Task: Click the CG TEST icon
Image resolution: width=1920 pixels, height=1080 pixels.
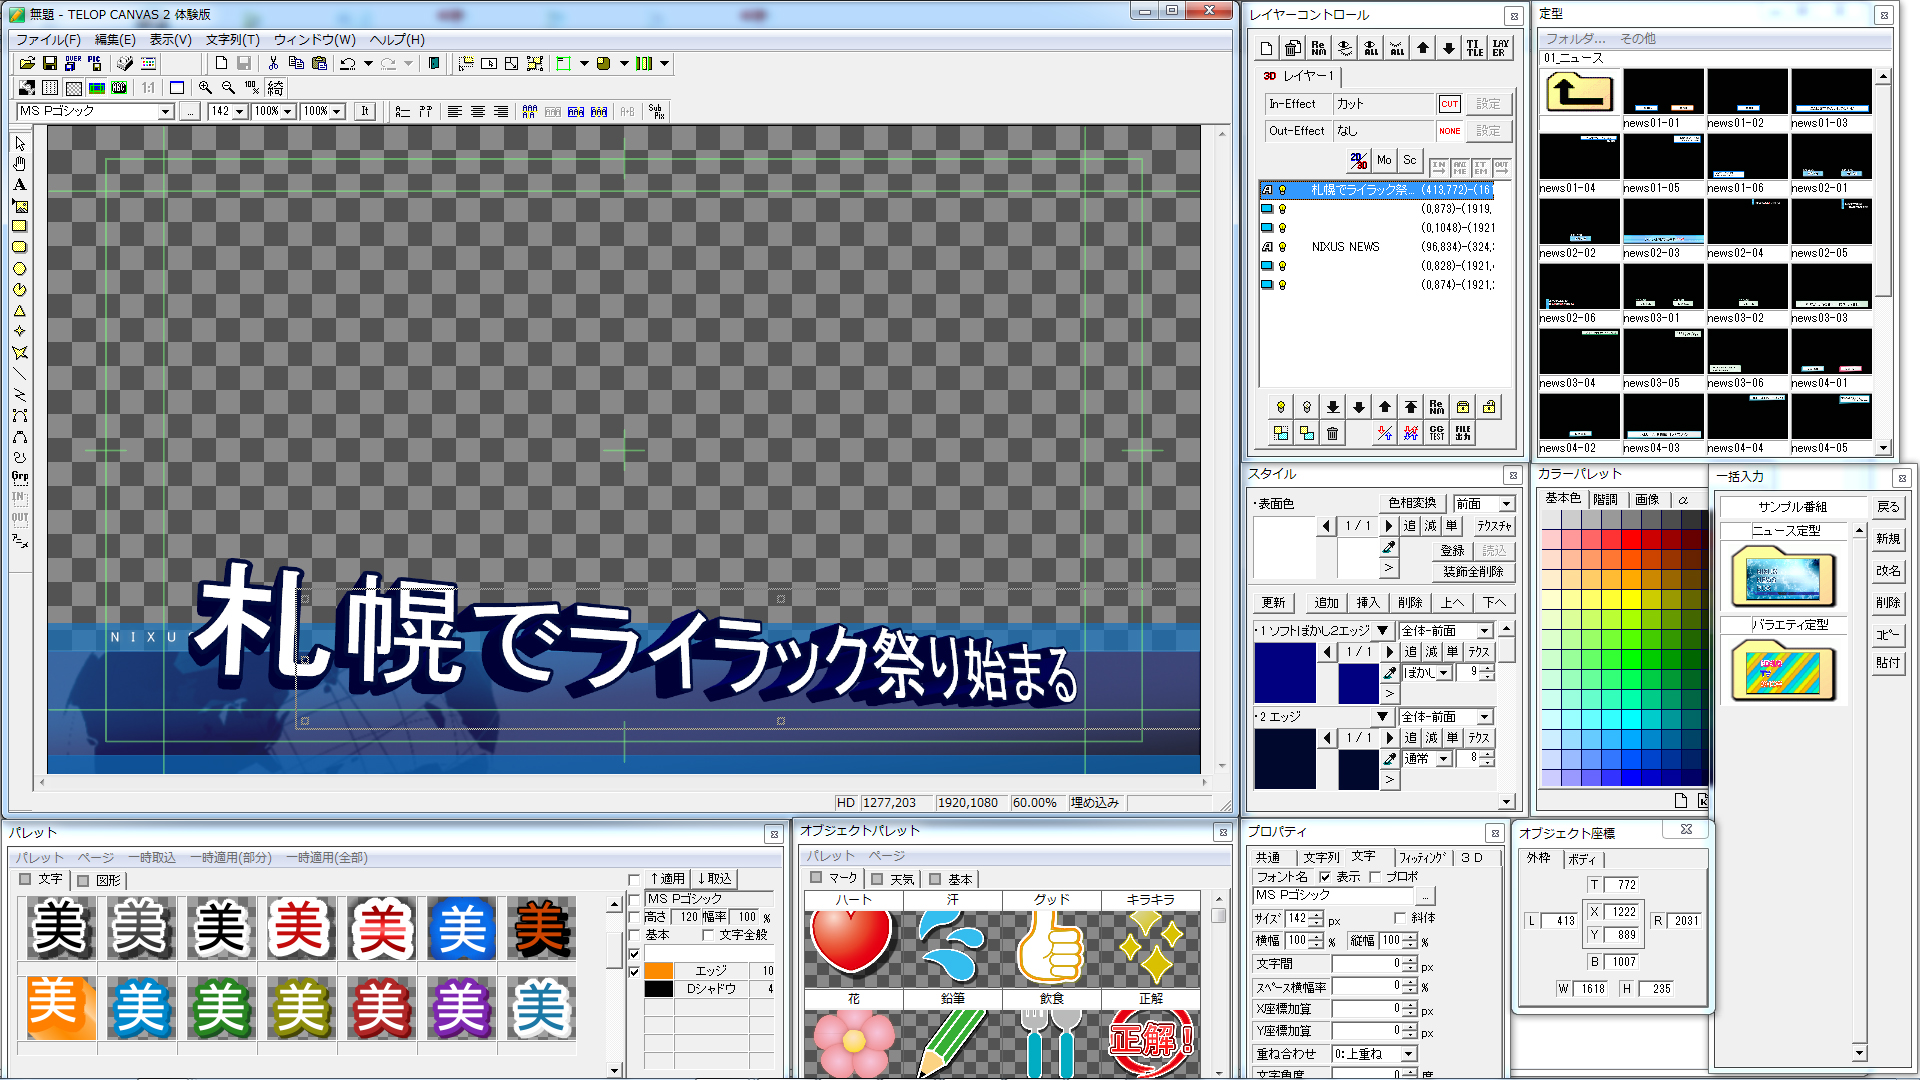Action: [1437, 433]
